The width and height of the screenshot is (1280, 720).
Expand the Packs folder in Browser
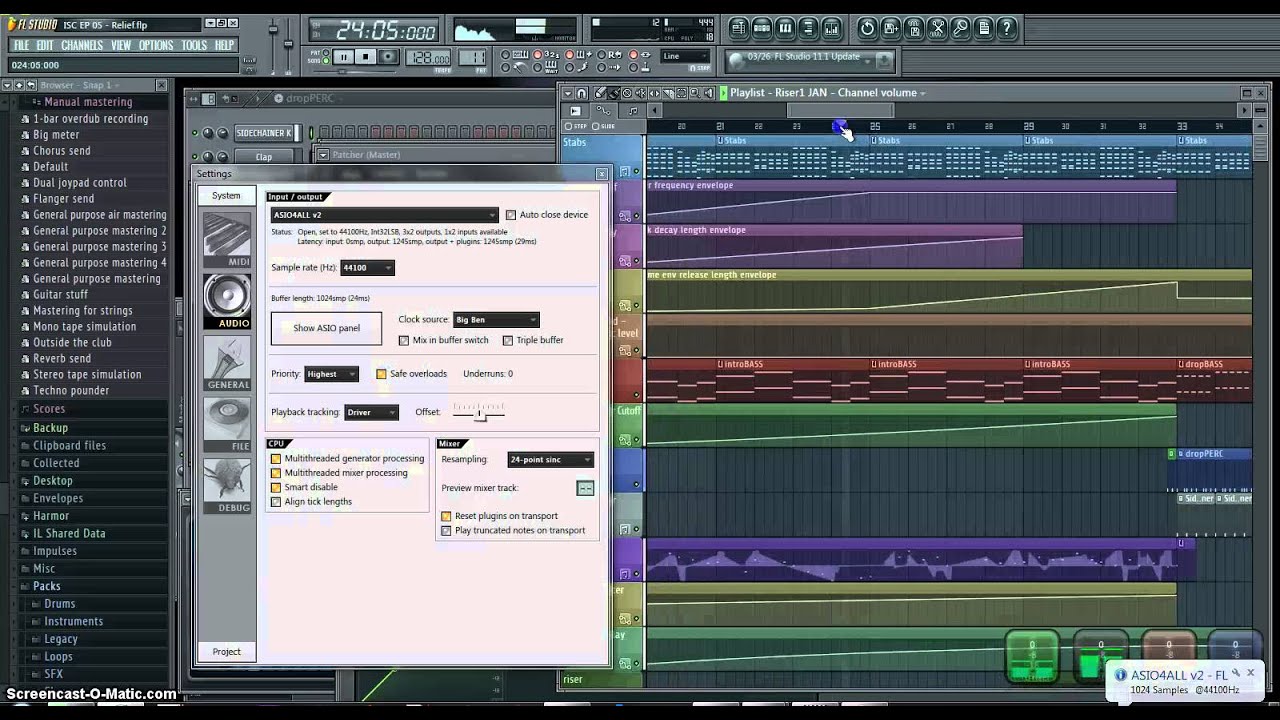tap(46, 586)
